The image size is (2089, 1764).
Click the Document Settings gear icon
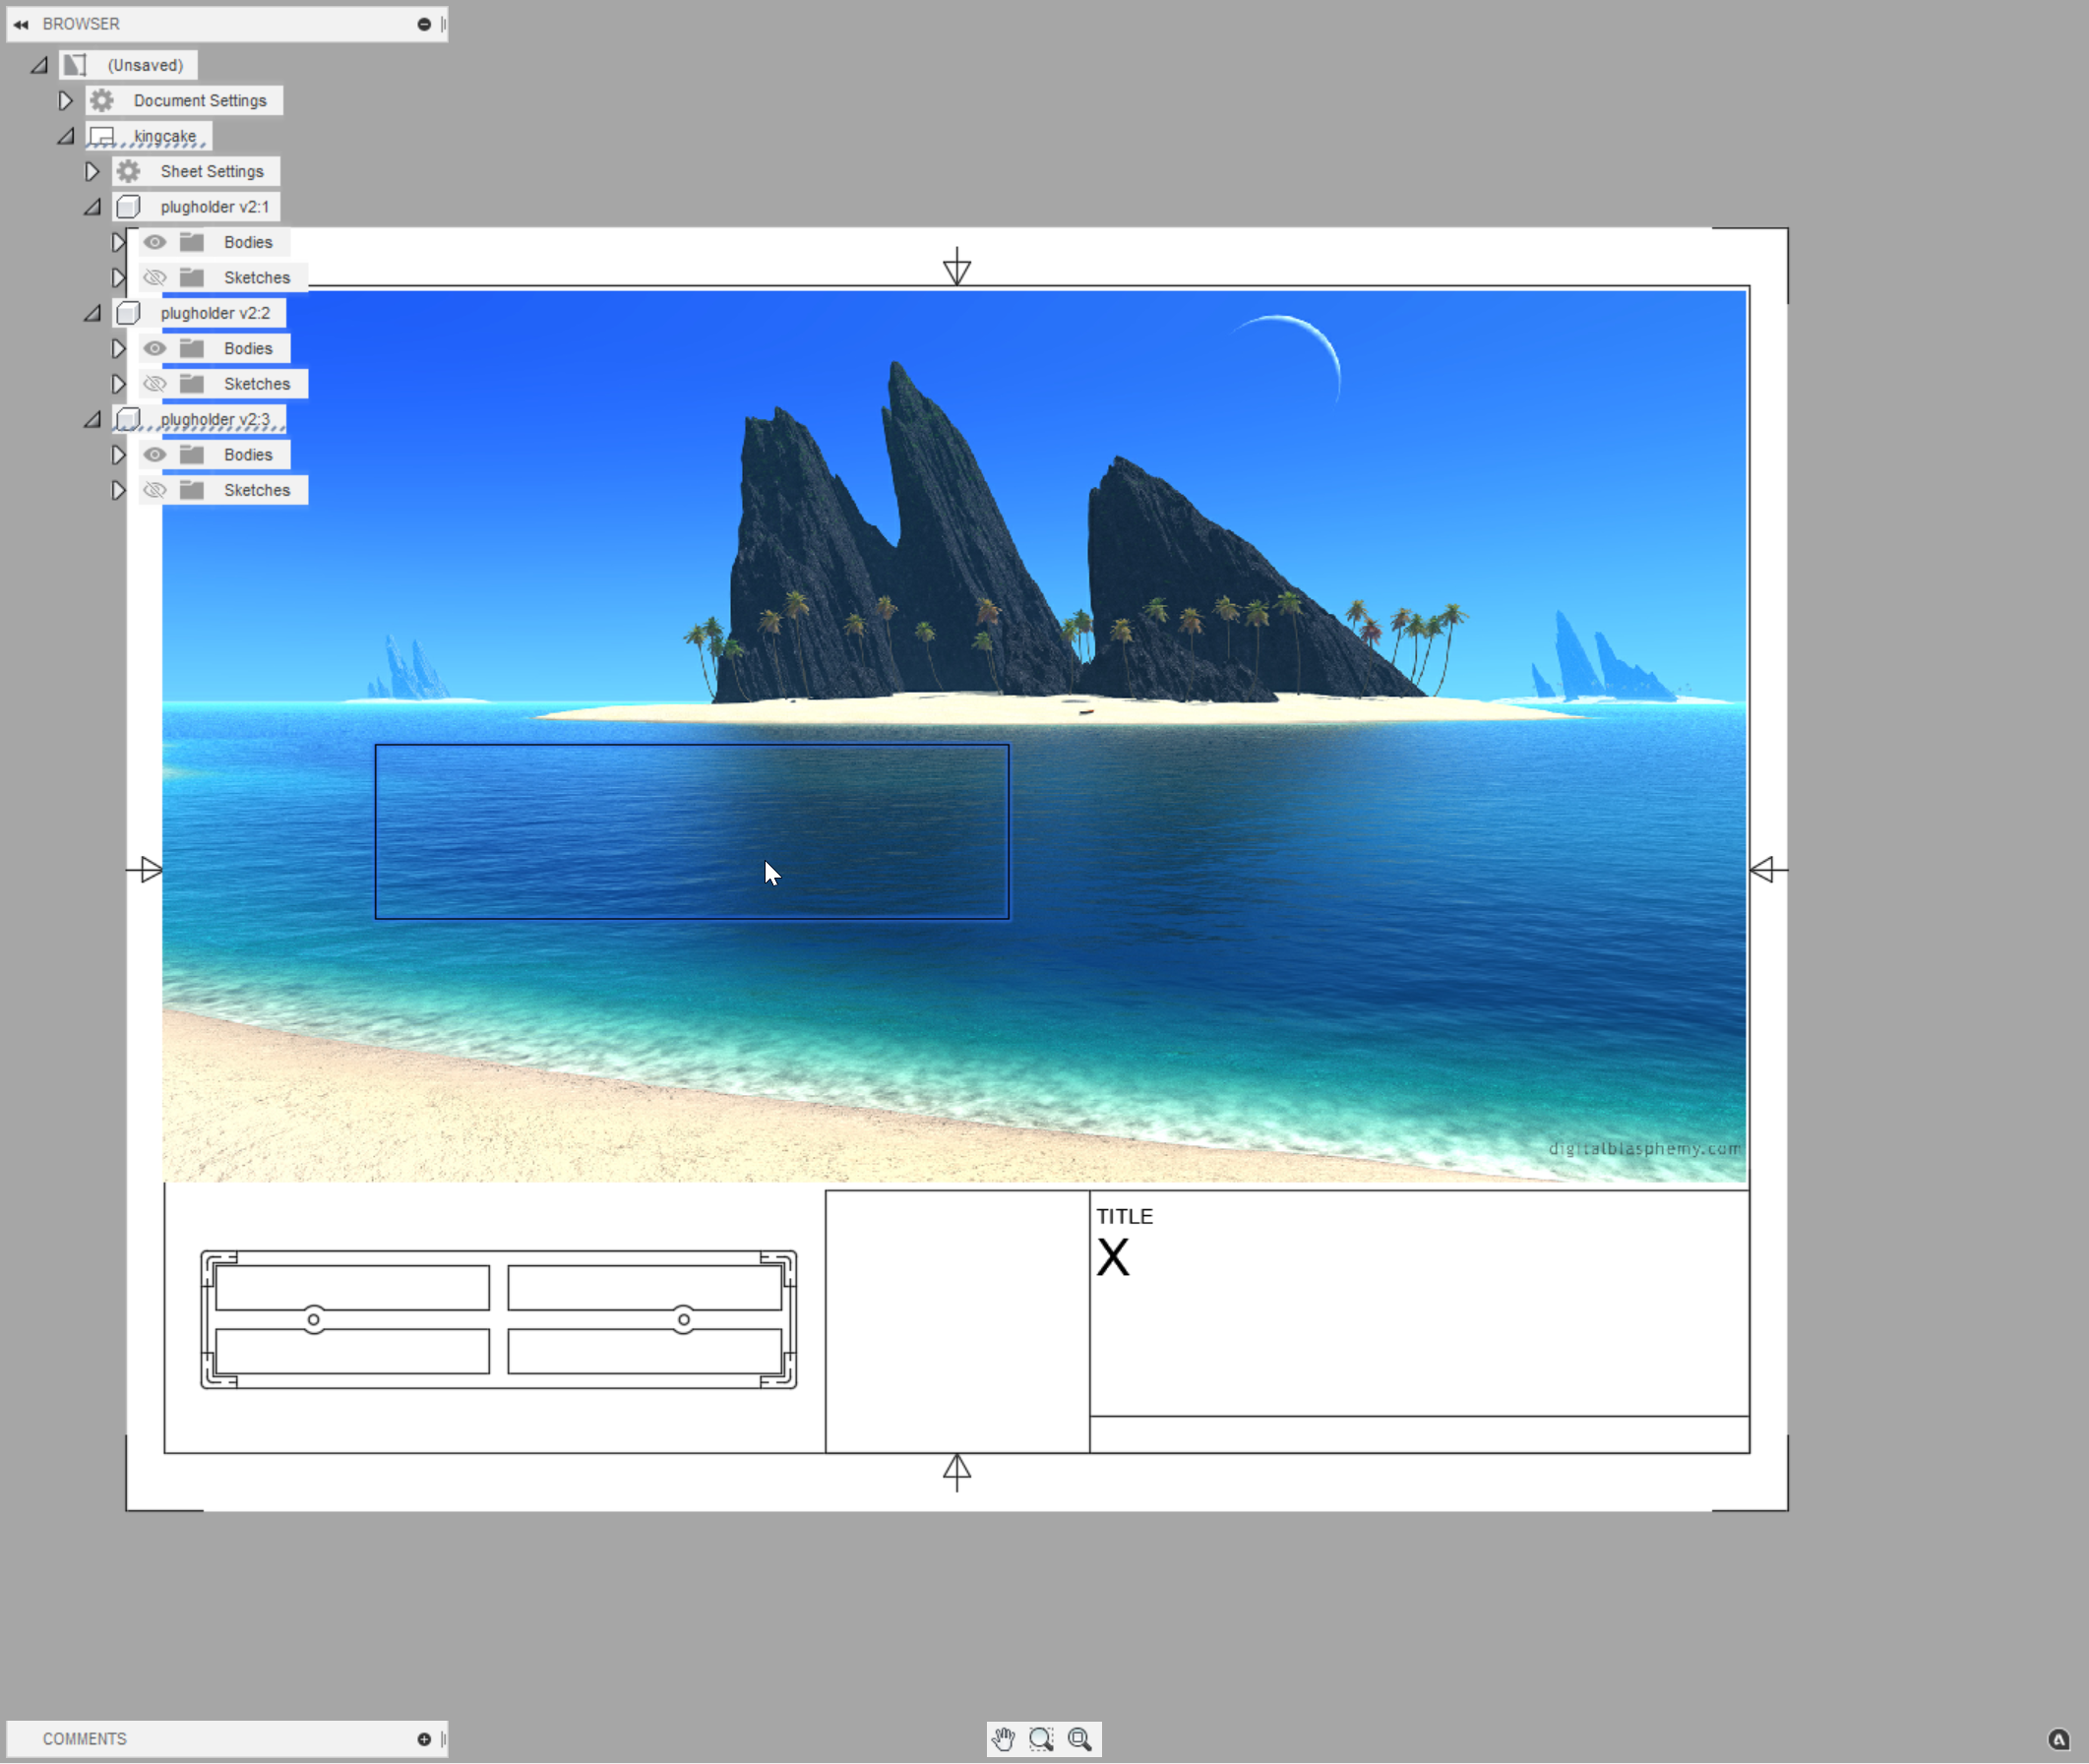pos(101,100)
